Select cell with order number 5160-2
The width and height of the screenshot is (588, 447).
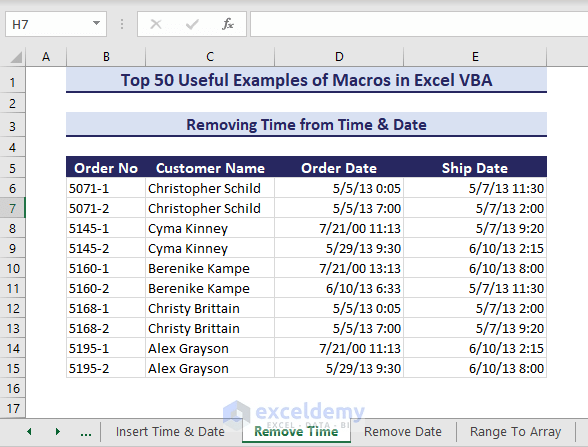(x=106, y=288)
